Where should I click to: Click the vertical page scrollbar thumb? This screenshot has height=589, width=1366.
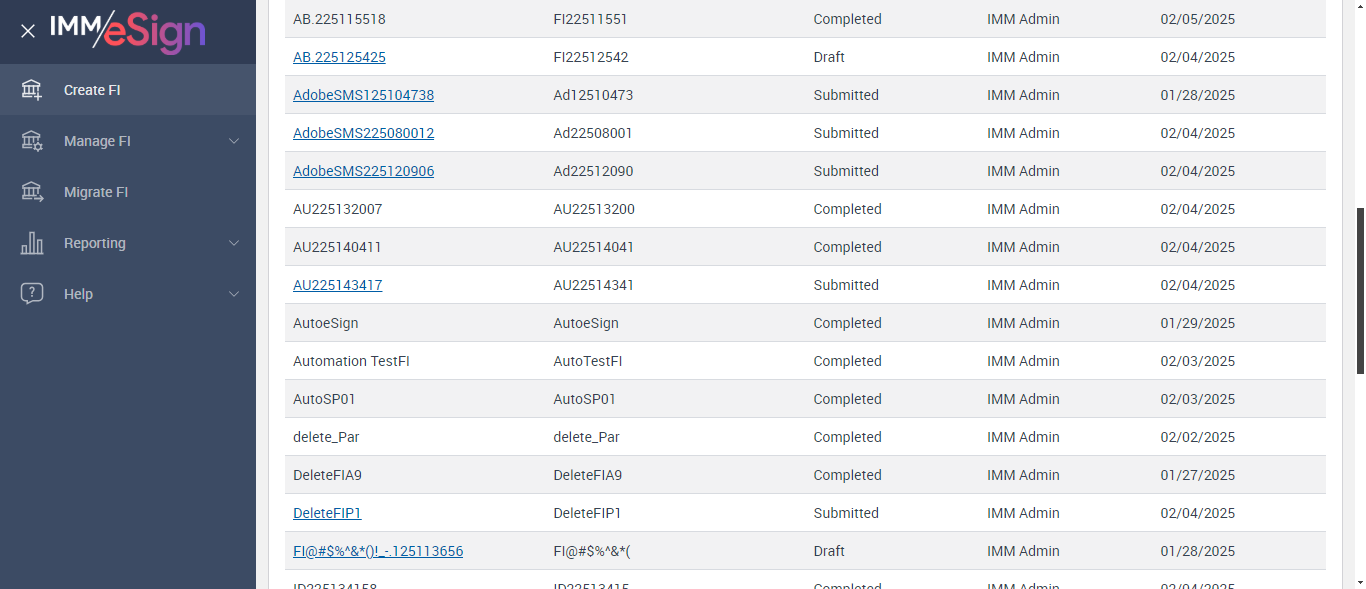[x=1359, y=290]
